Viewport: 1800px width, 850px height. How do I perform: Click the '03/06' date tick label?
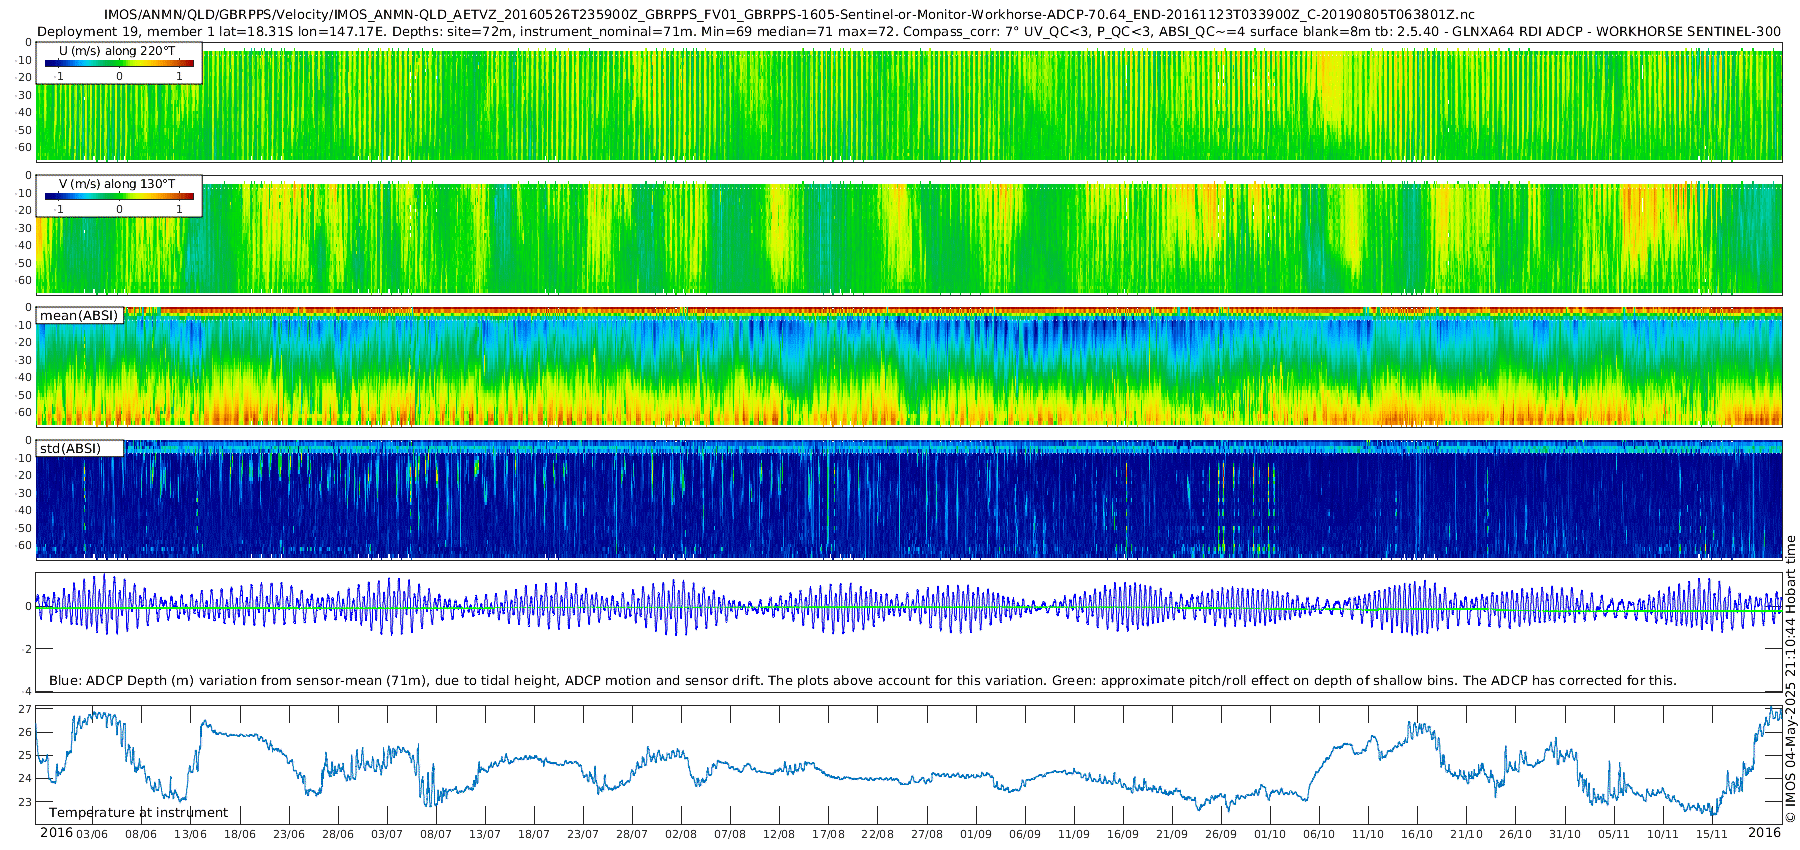point(92,834)
